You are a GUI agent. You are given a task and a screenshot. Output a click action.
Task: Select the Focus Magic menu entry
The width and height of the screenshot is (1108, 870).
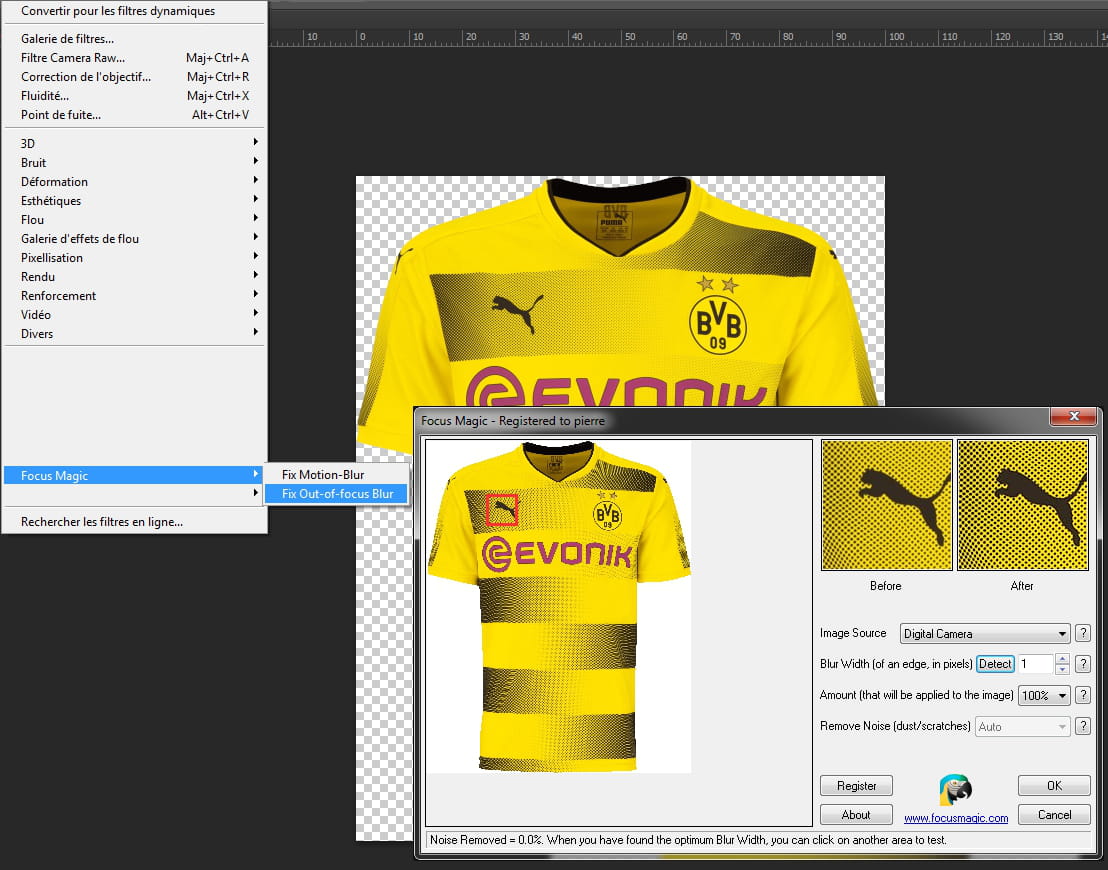[134, 476]
